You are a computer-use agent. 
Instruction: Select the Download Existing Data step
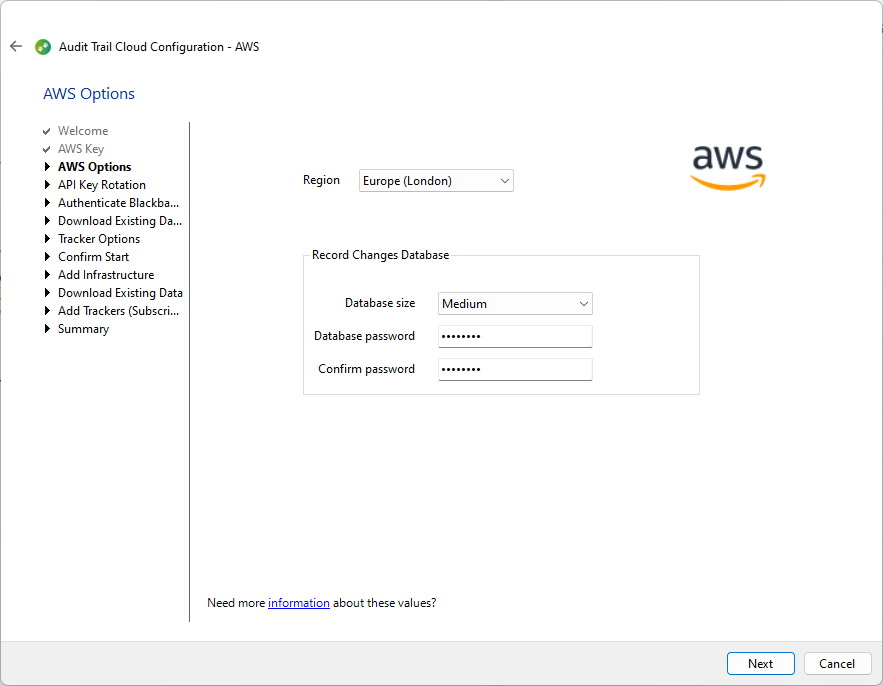point(121,293)
